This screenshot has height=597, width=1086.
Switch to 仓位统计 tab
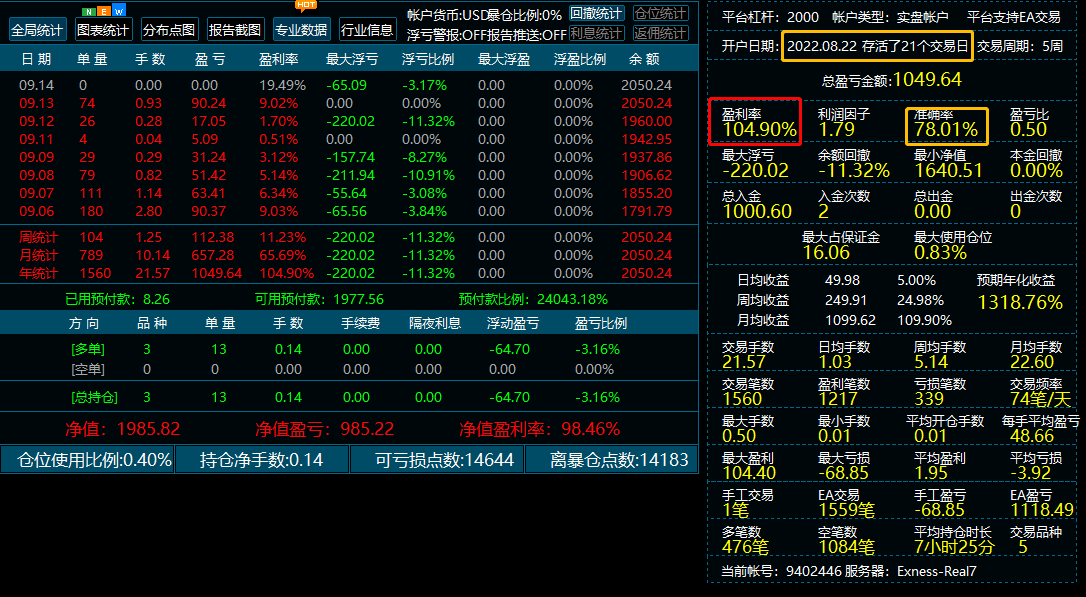pyautogui.click(x=660, y=14)
